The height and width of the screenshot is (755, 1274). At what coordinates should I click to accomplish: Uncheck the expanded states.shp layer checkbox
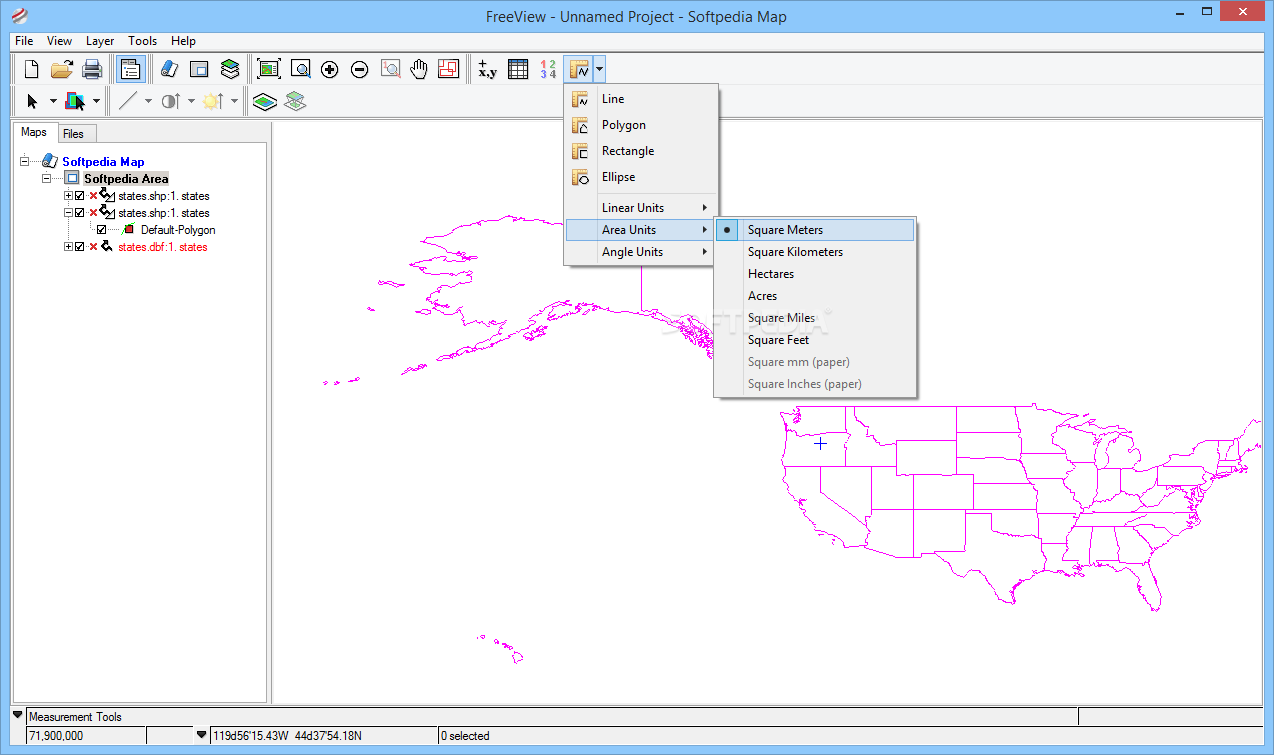[80, 213]
